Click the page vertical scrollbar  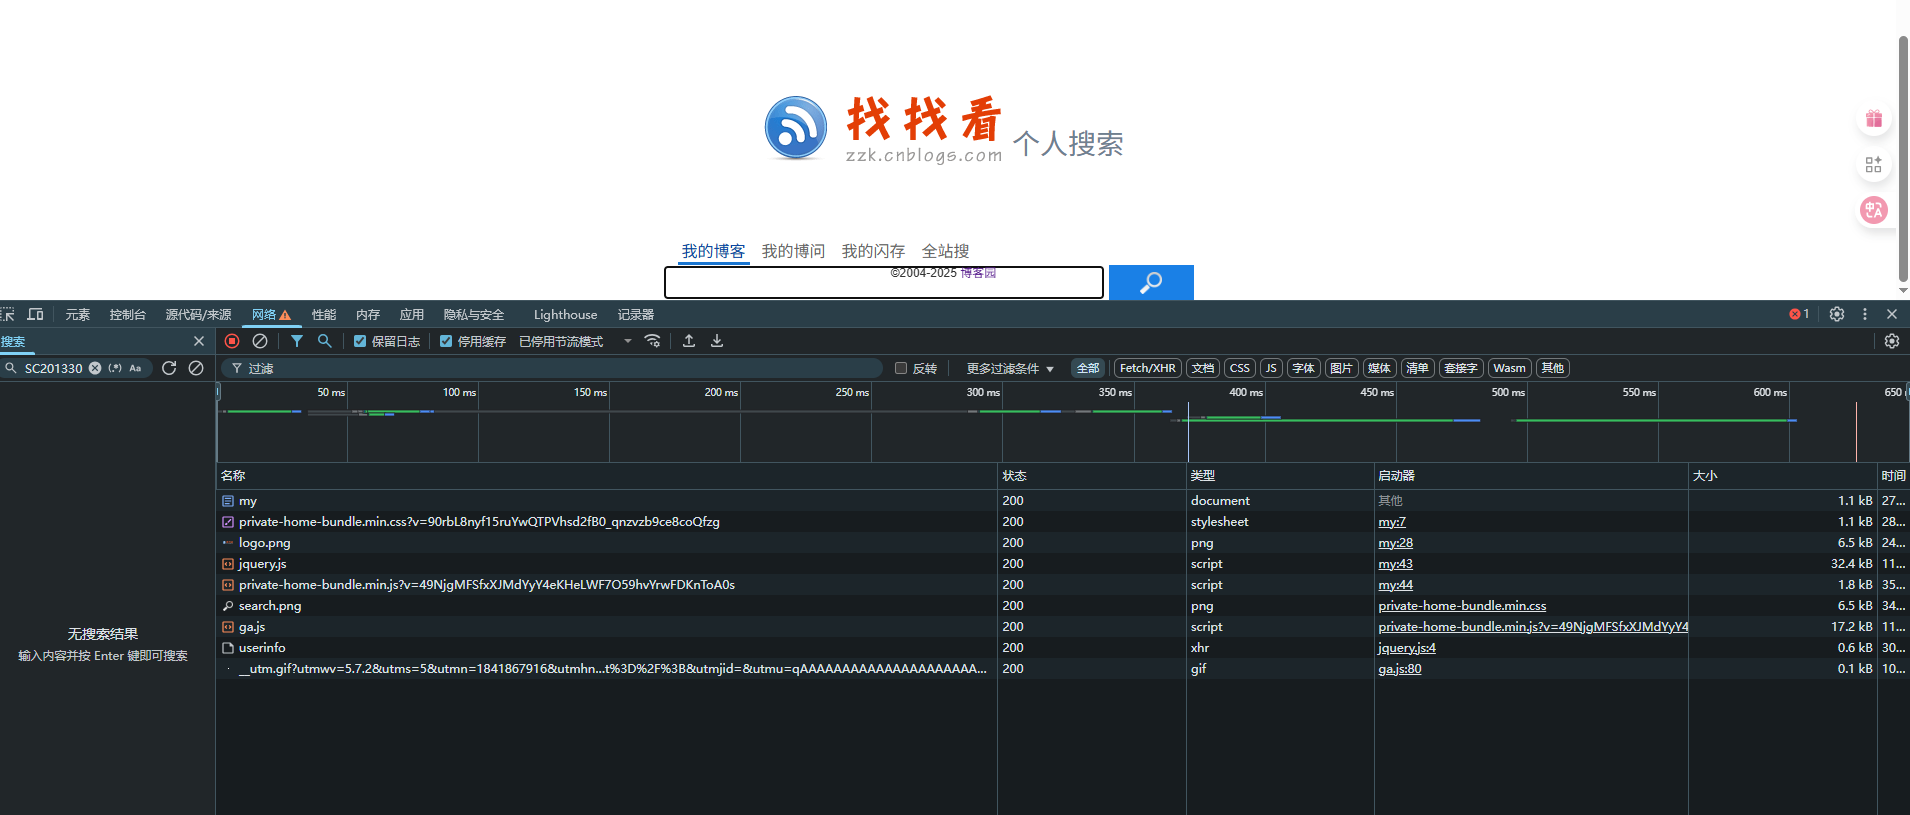[1903, 159]
